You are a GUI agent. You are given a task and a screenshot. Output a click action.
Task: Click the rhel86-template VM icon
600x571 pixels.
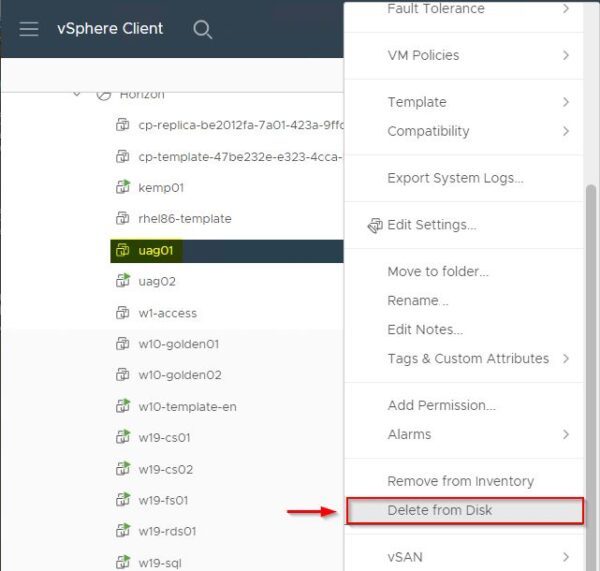(x=122, y=219)
